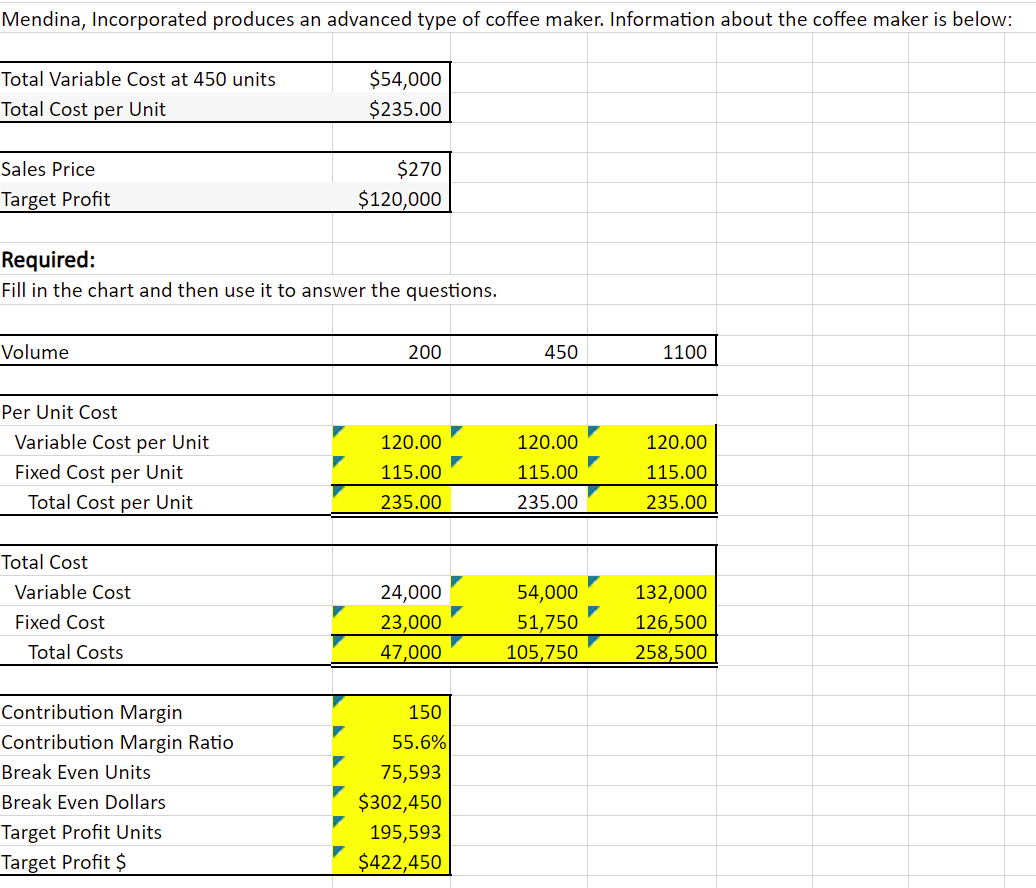Viewport: 1036px width, 888px height.
Task: Select the Per Unit Cost section label
Action: tap(59, 412)
